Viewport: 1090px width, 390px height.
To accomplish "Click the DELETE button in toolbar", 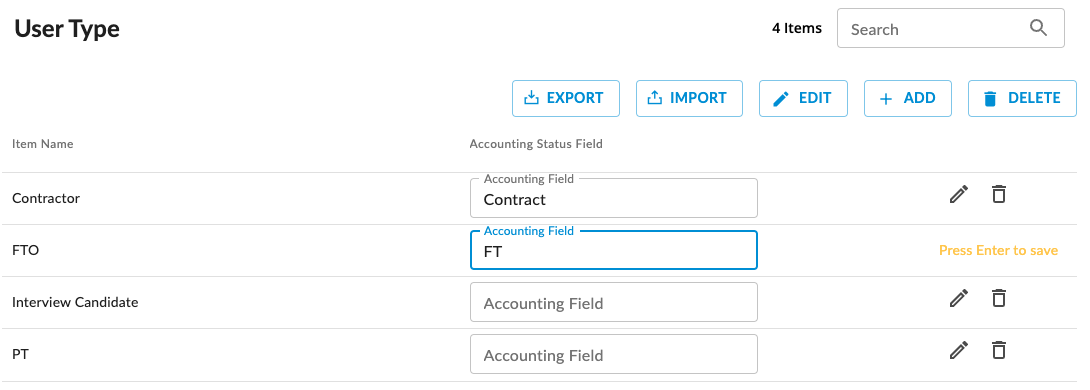I will (1022, 98).
